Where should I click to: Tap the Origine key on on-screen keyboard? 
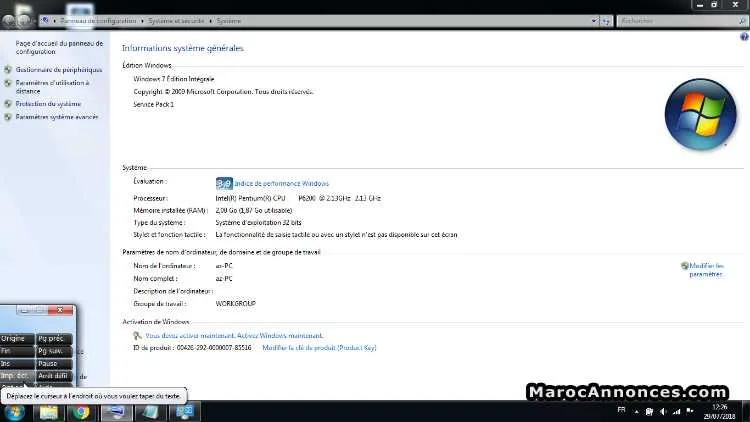point(17,339)
